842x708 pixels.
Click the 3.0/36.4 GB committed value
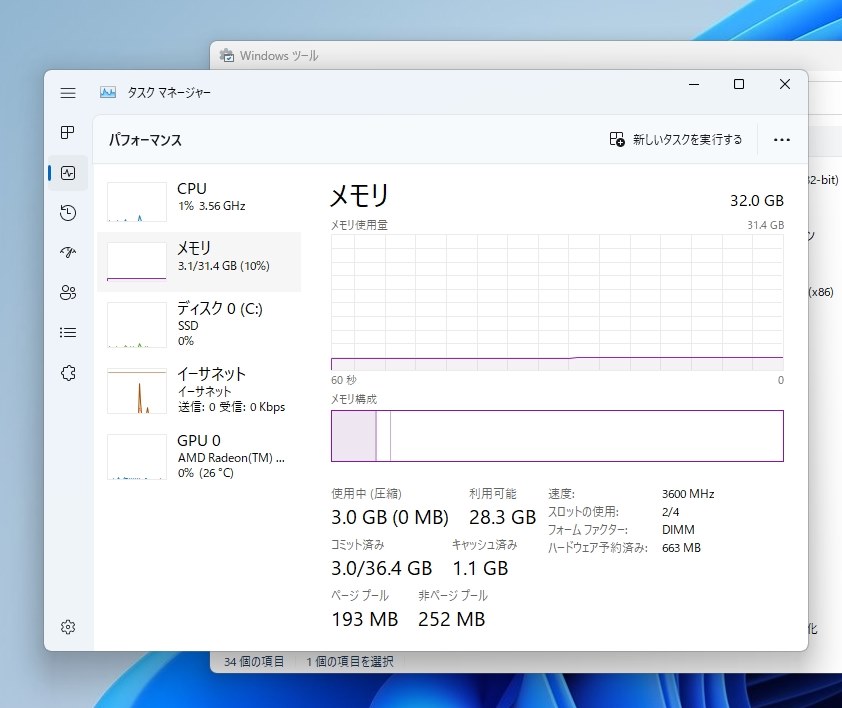click(x=382, y=568)
